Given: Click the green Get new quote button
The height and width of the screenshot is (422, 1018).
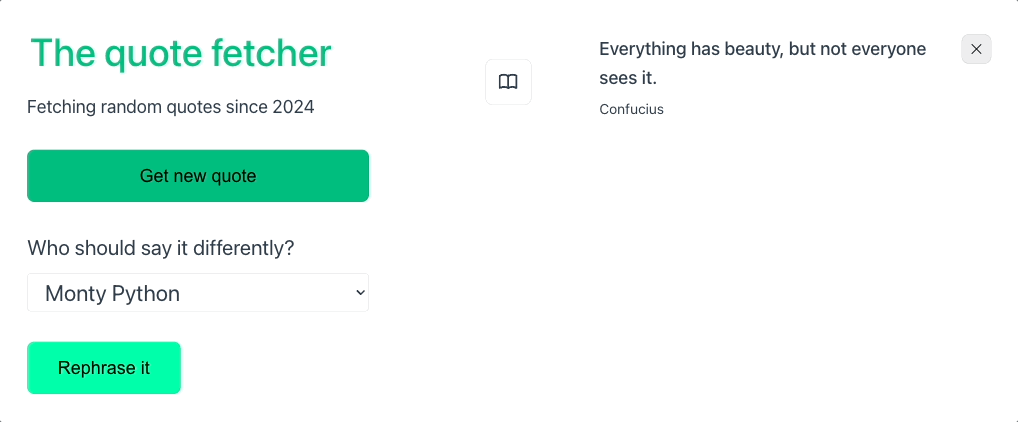Looking at the screenshot, I should coord(198,176).
